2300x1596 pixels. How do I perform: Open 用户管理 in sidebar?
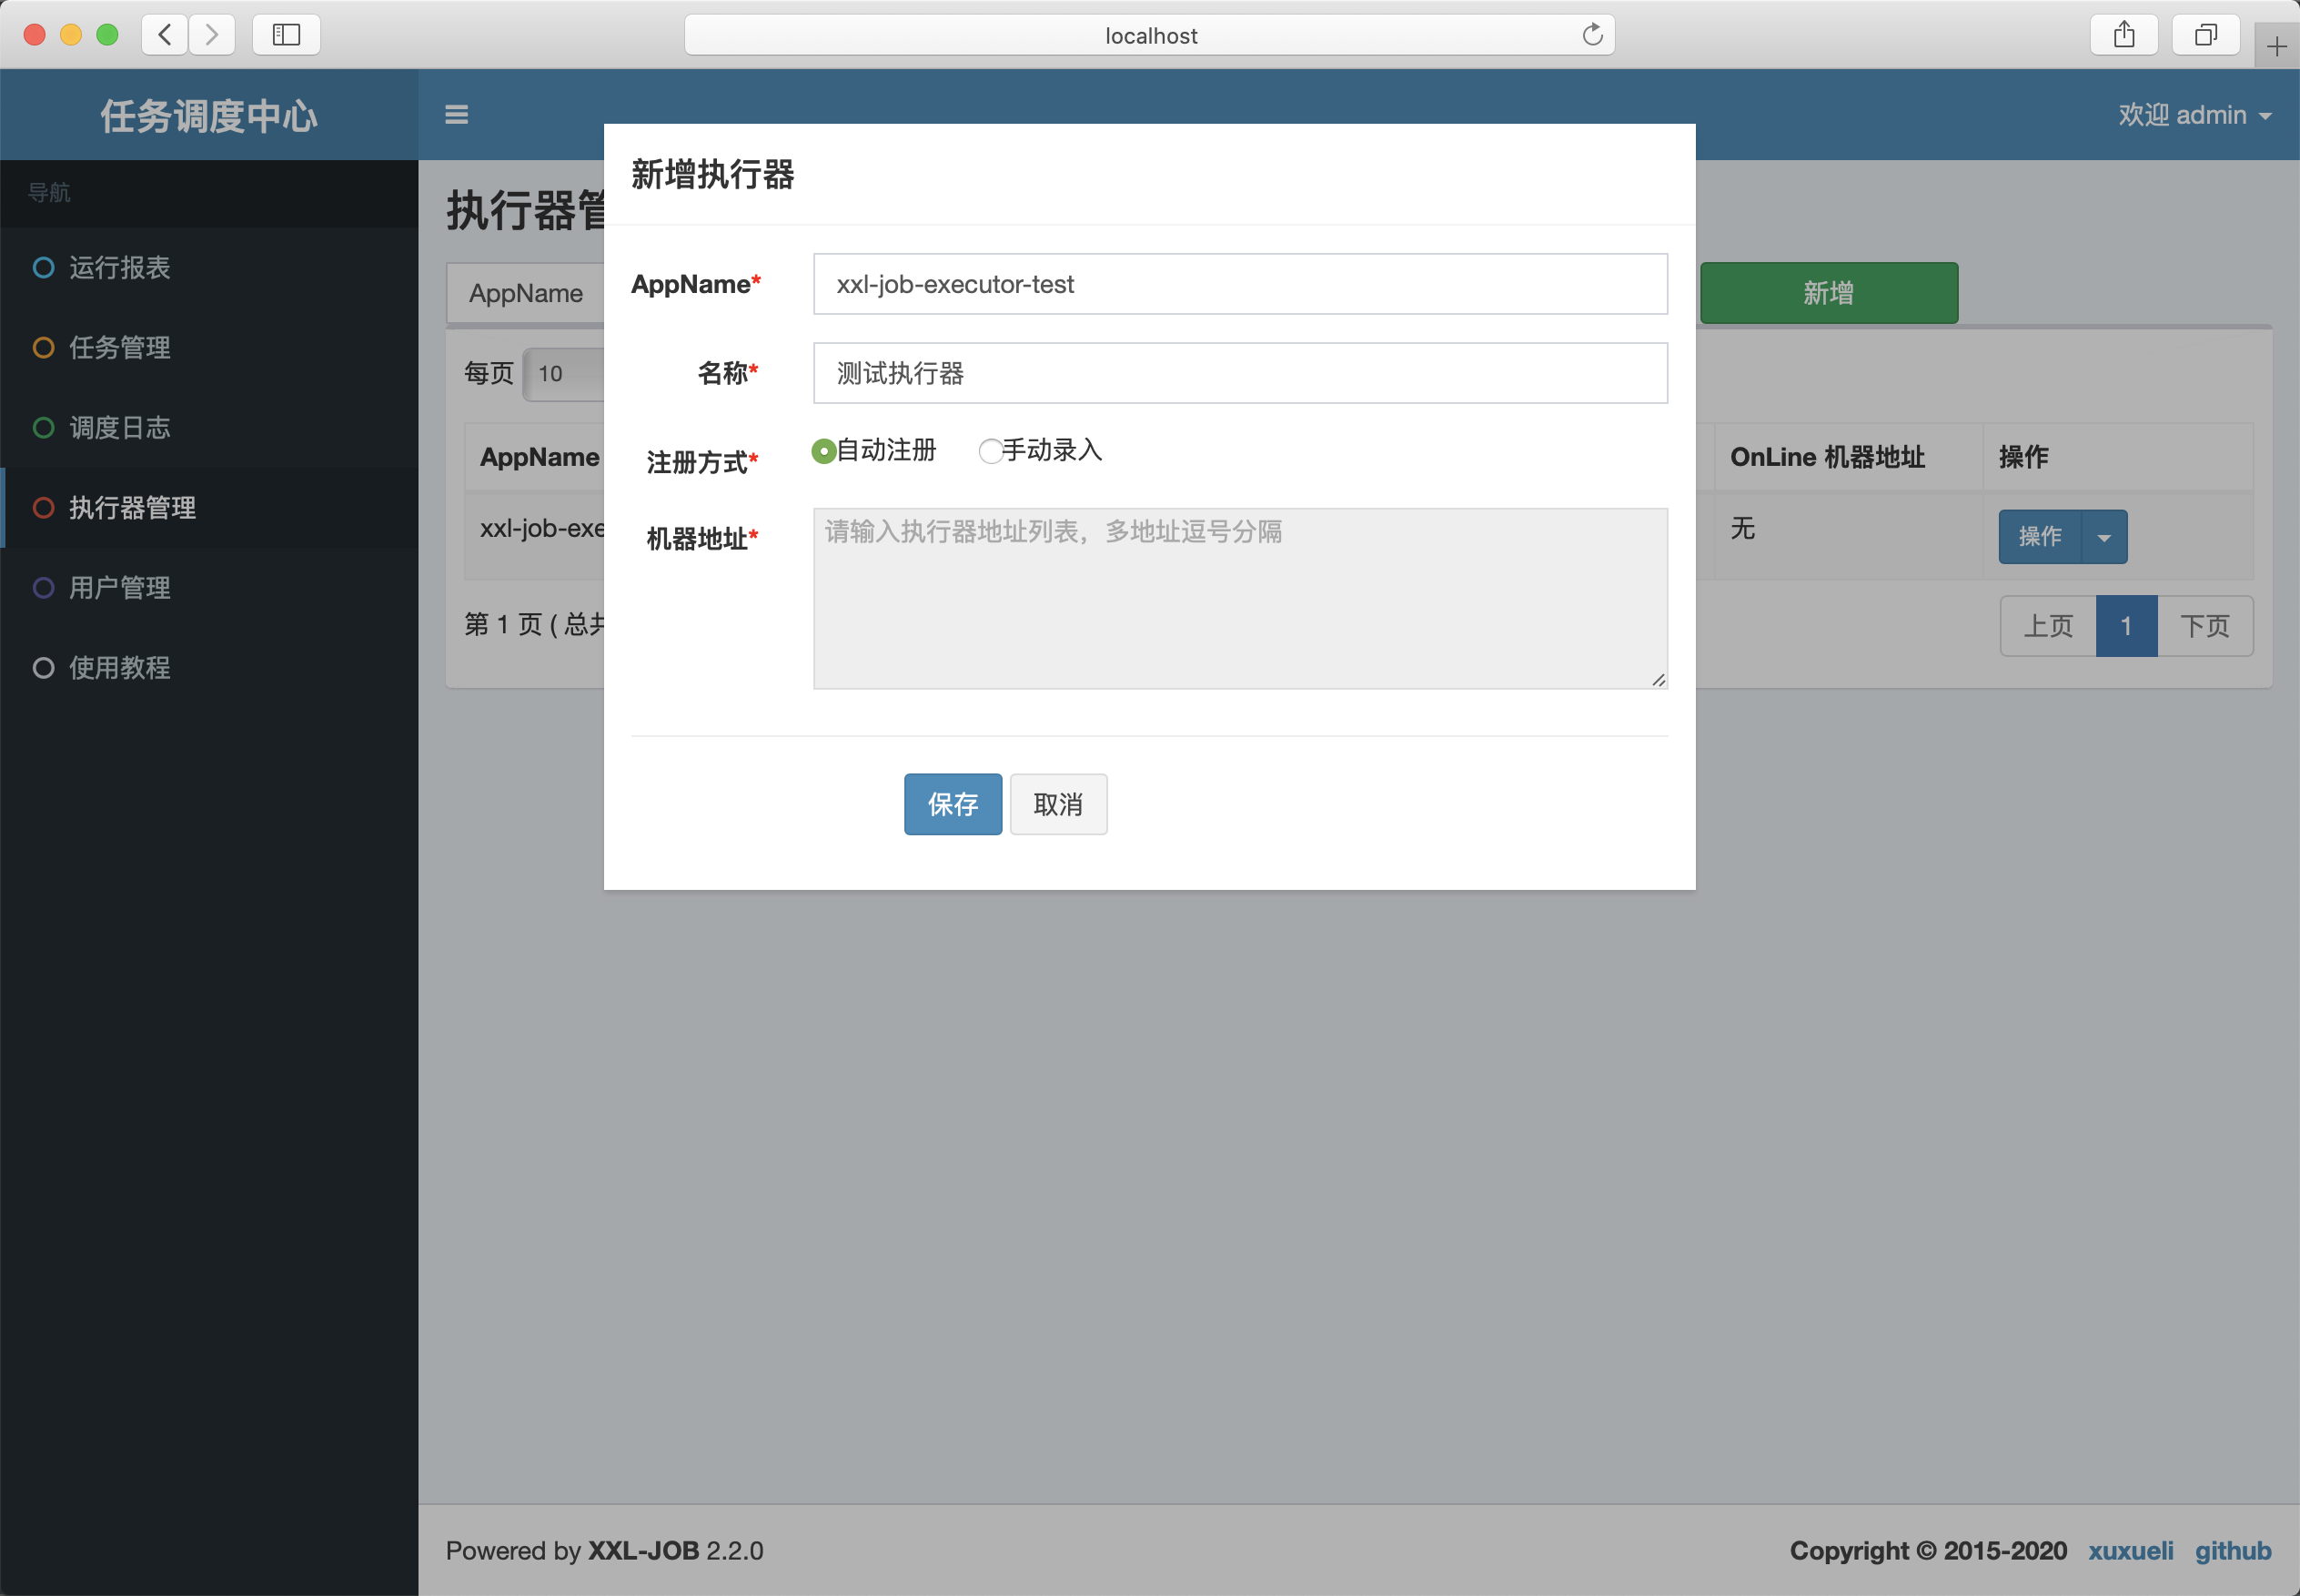coord(209,587)
